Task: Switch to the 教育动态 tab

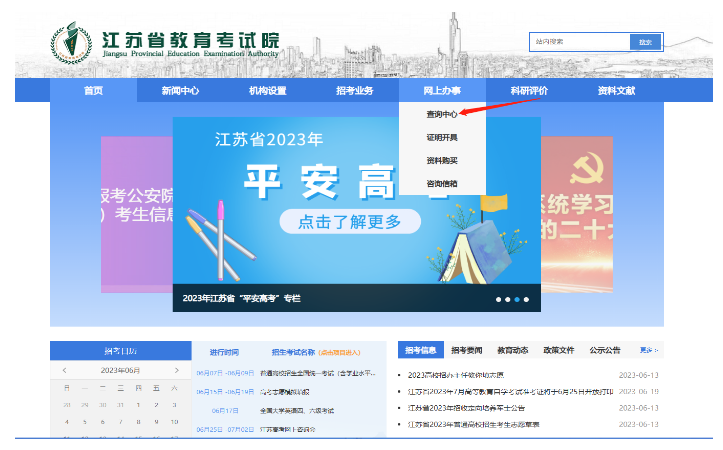Action: [513, 350]
